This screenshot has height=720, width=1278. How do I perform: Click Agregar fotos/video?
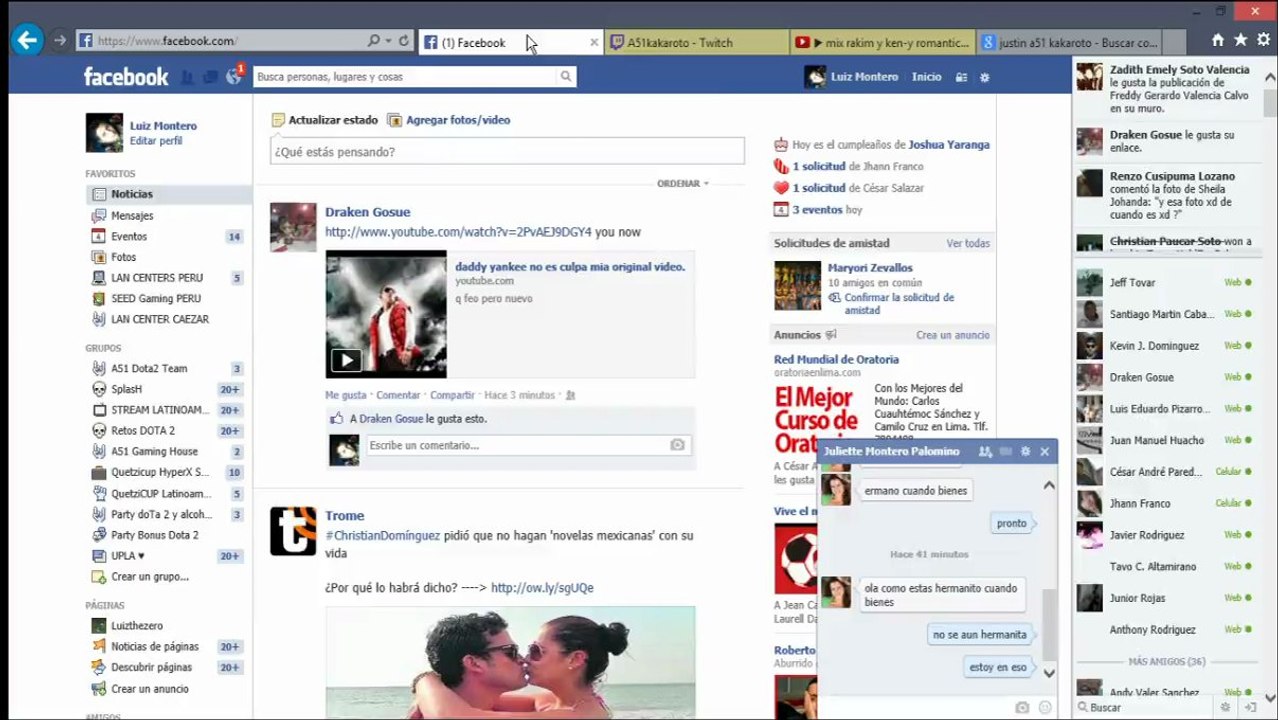click(449, 120)
